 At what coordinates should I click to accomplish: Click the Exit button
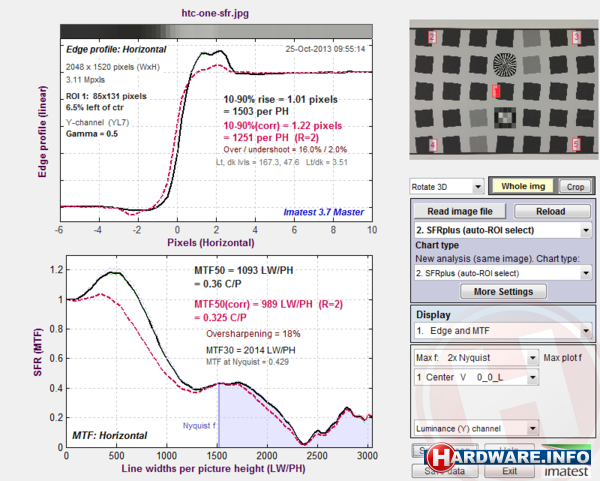coord(509,471)
